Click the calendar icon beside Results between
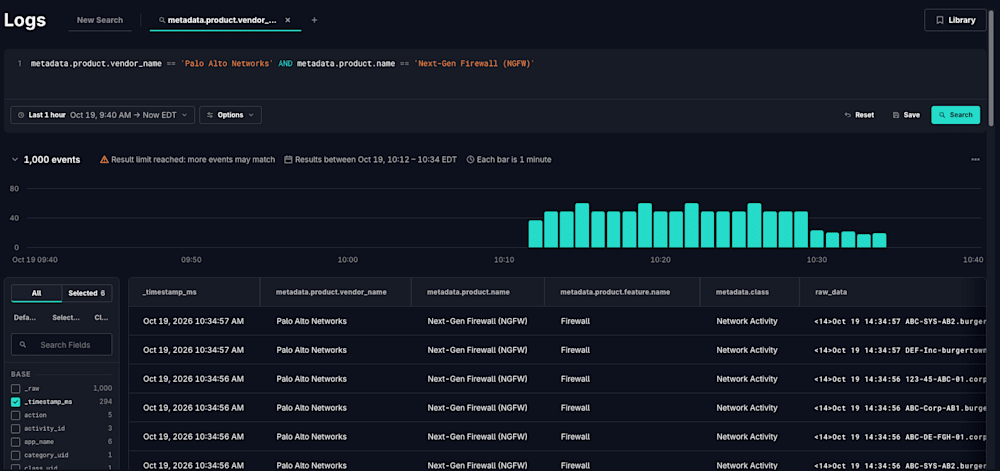This screenshot has height=471, width=1000. [x=288, y=160]
